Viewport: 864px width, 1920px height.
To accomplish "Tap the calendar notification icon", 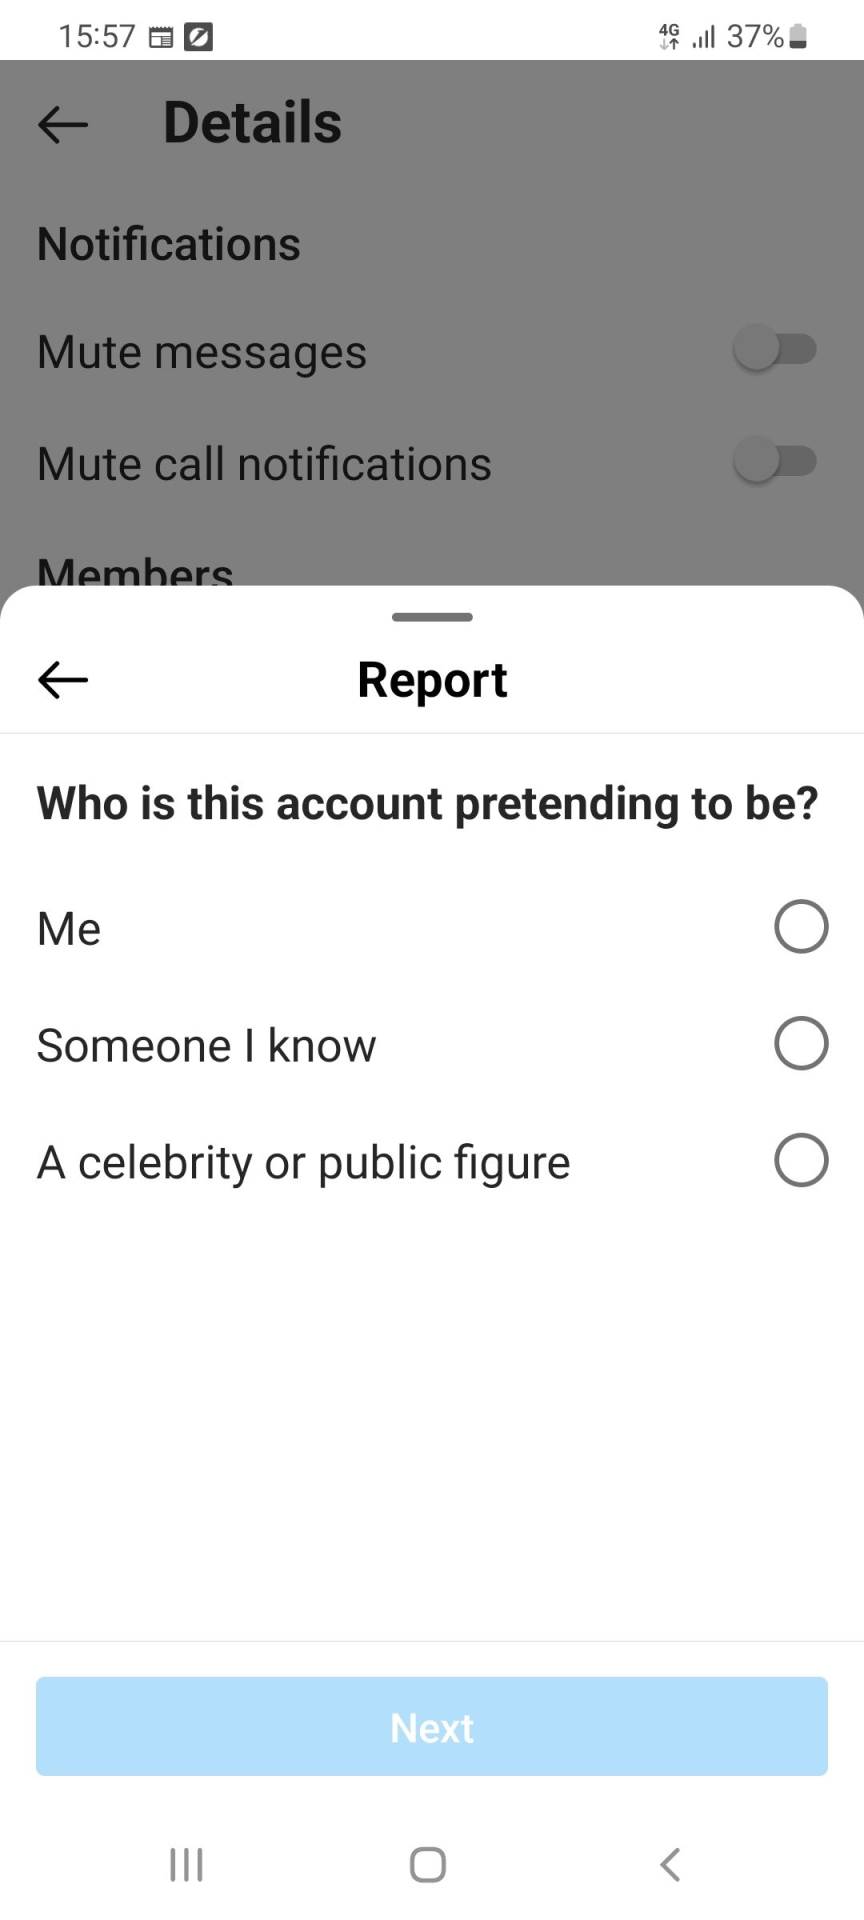I will click(x=160, y=38).
